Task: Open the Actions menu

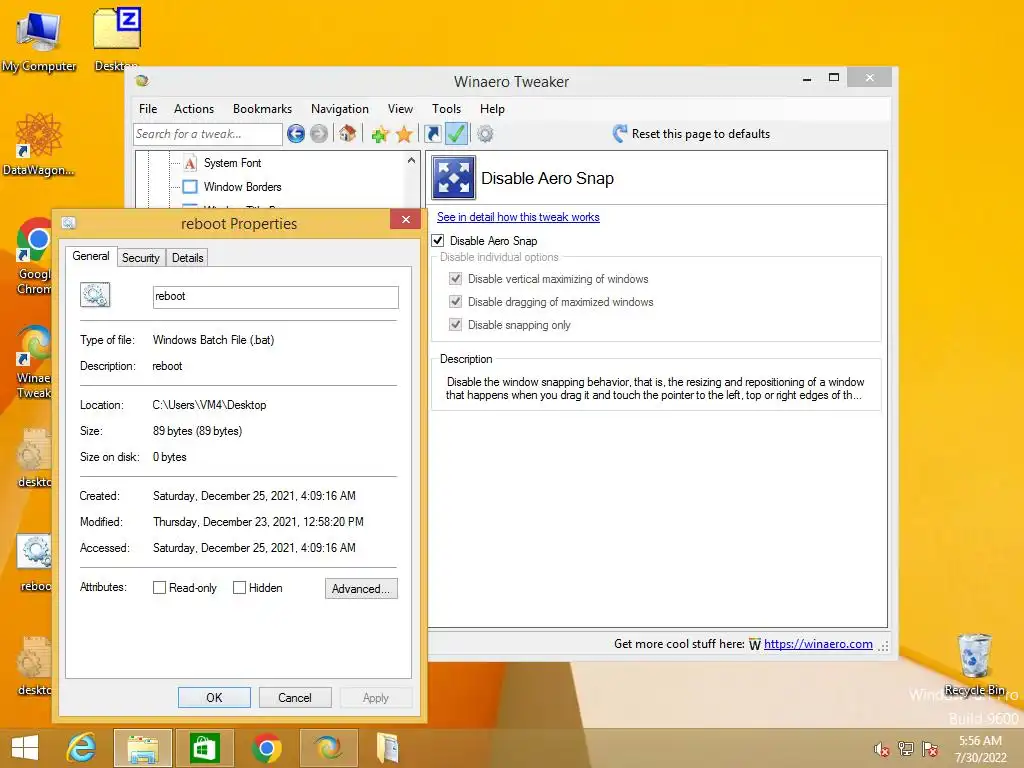Action: [x=194, y=109]
